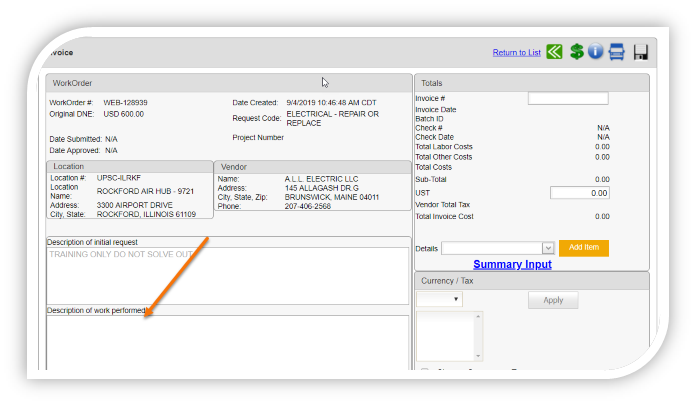The image size is (696, 406).
Task: Click the UST amount field
Action: tap(579, 192)
